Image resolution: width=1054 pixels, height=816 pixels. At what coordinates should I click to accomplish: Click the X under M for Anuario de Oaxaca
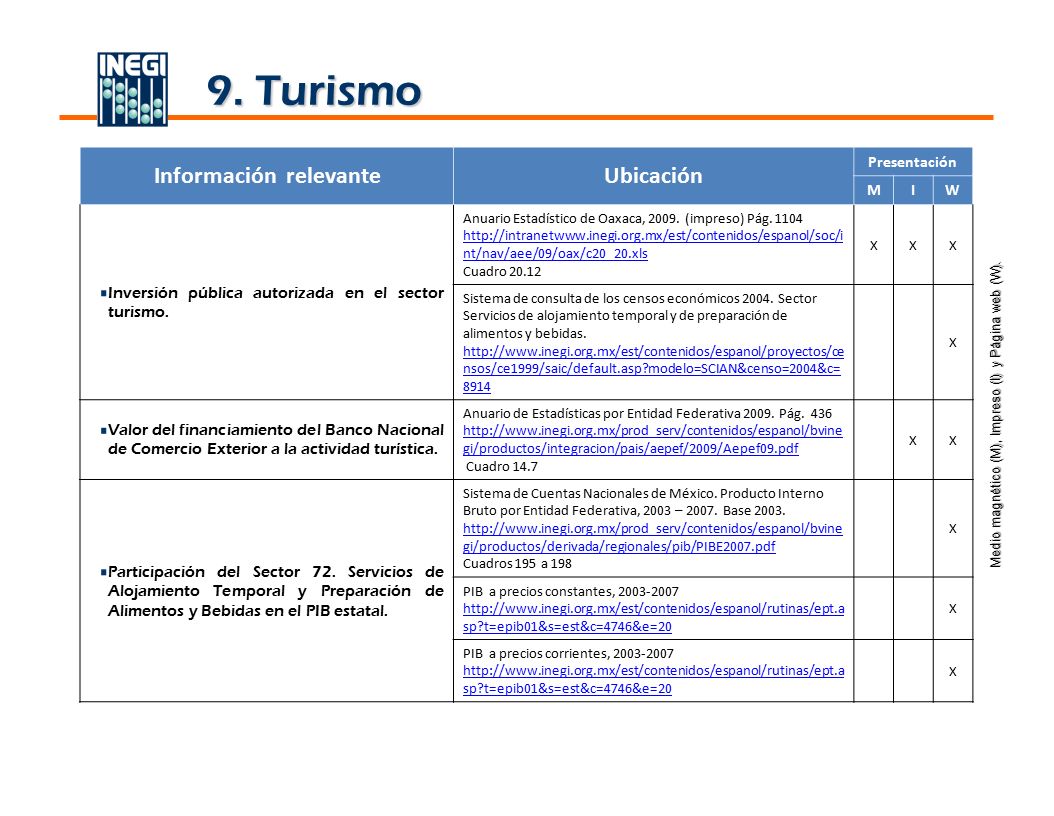(873, 246)
